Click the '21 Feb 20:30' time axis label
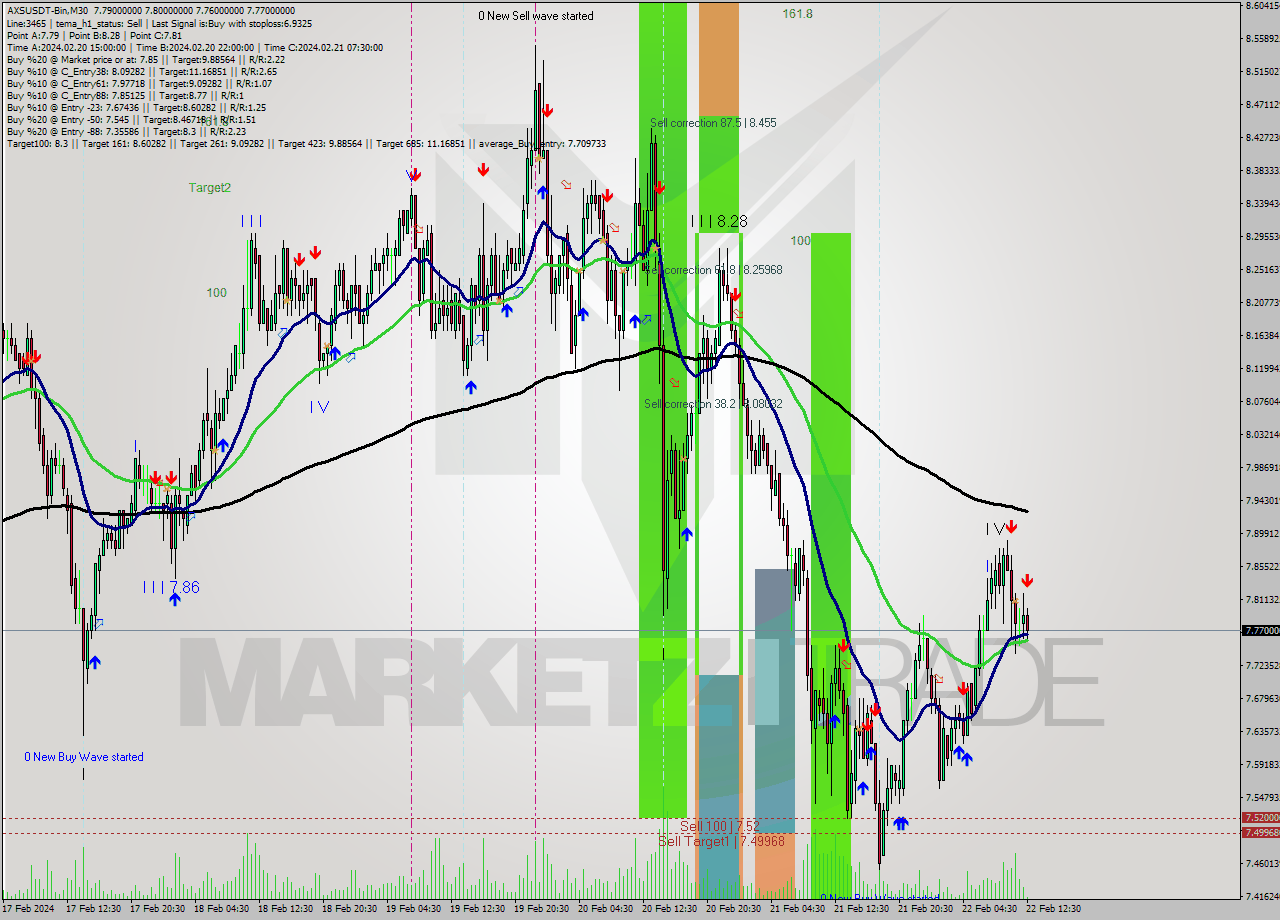The image size is (1280, 920). pyautogui.click(x=925, y=908)
